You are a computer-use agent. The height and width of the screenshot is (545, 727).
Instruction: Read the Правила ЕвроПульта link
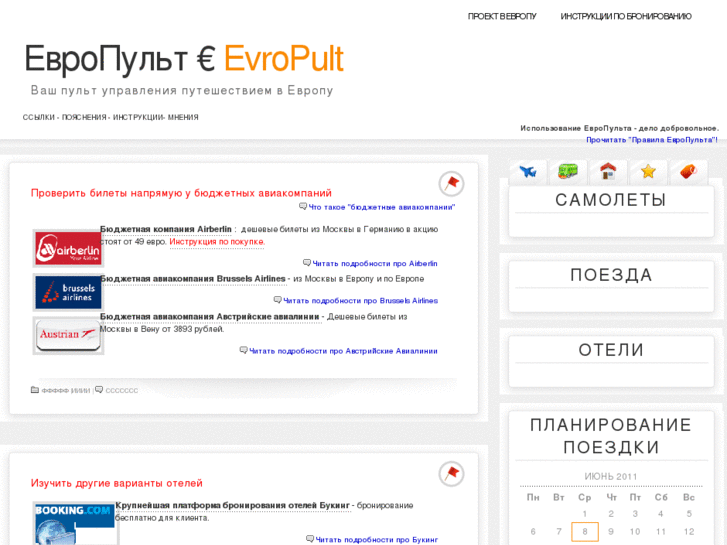[651, 140]
